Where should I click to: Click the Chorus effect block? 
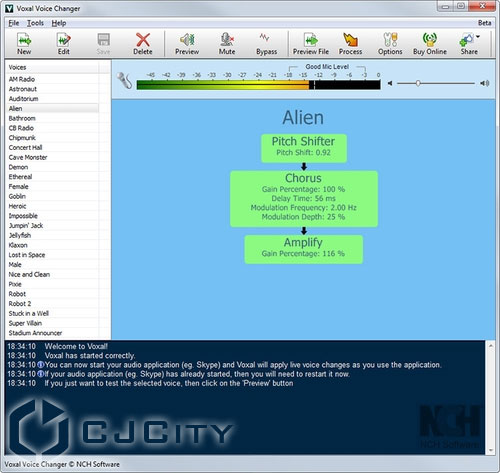pos(304,199)
